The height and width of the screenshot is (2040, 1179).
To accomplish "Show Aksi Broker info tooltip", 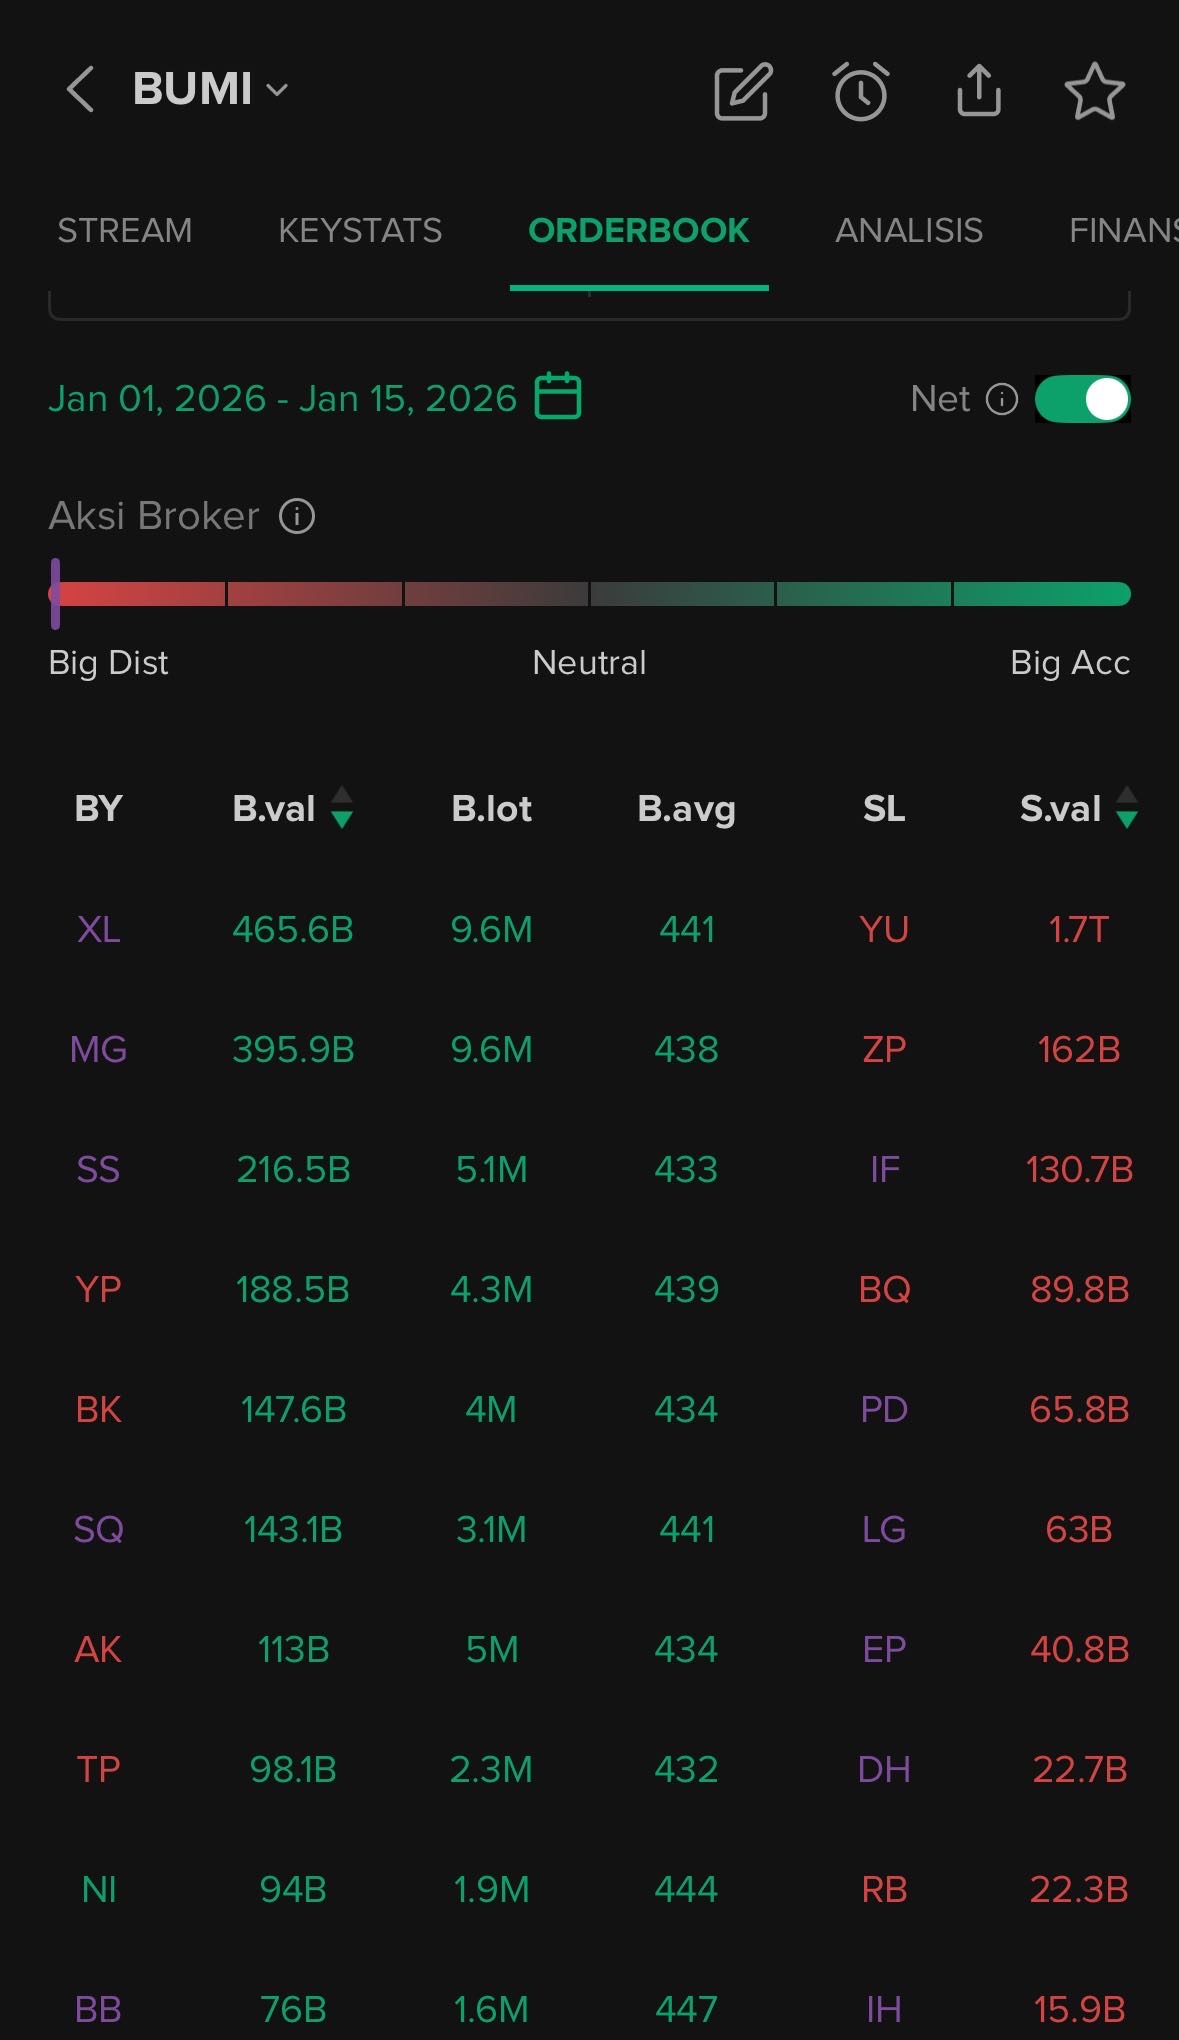I will pos(297,516).
